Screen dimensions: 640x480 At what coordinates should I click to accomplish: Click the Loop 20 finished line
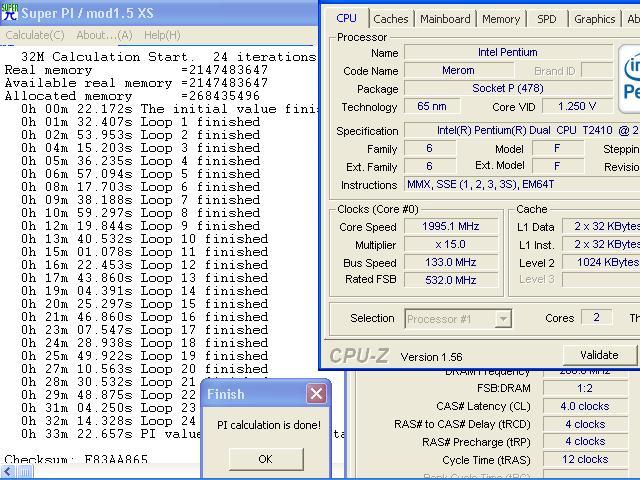[x=145, y=369]
